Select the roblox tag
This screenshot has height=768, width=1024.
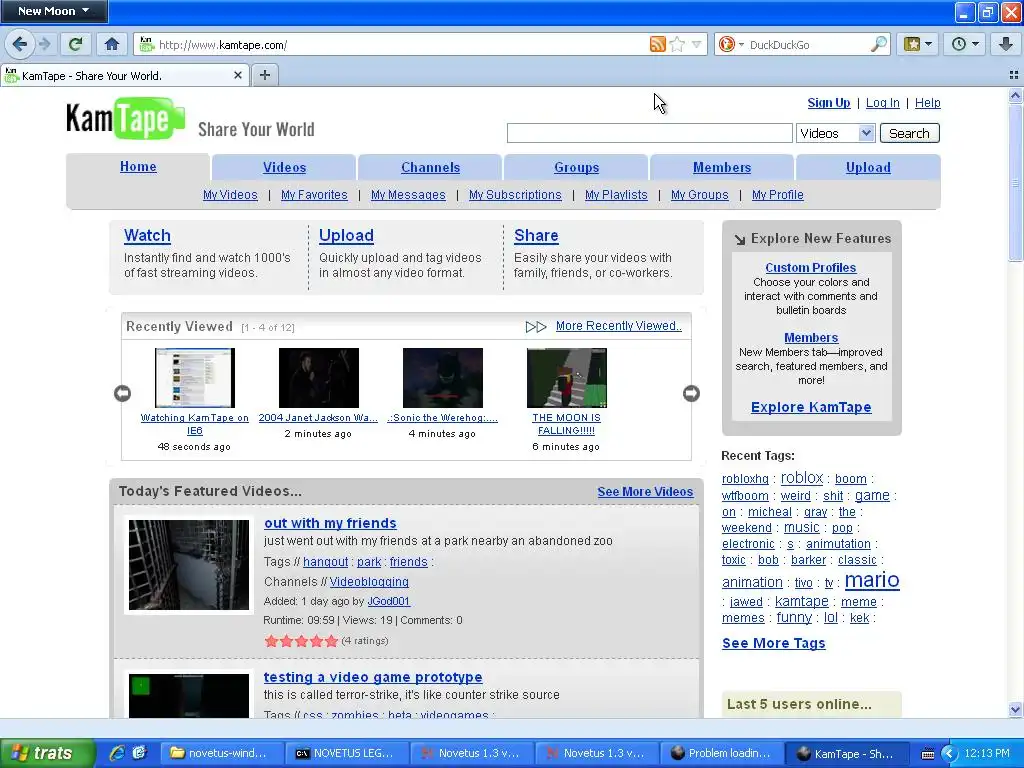(802, 477)
